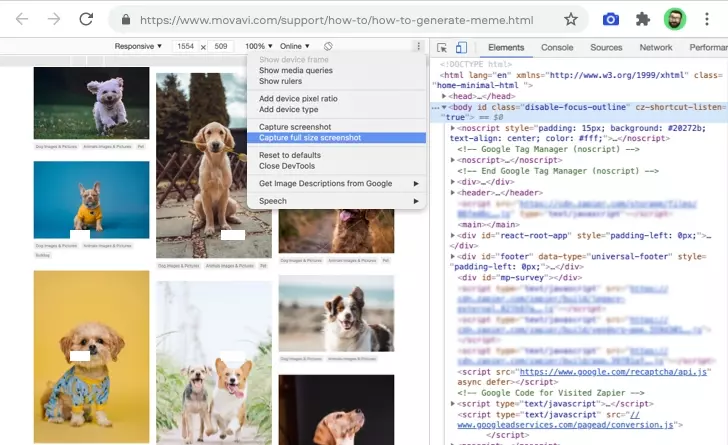Open the Speech submenu
This screenshot has height=445, width=728.
point(336,201)
